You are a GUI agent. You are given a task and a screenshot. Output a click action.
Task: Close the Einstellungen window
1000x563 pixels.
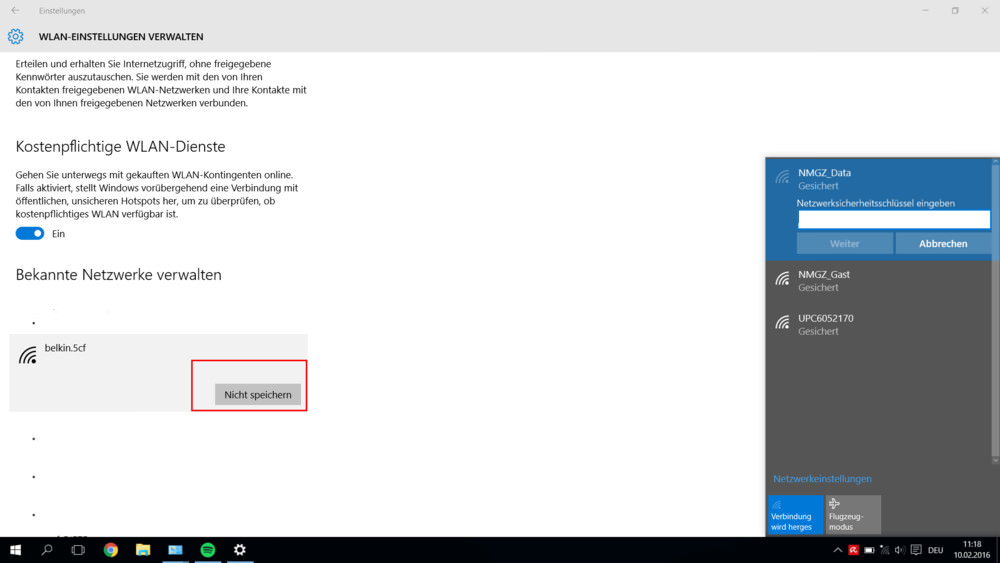coord(985,10)
